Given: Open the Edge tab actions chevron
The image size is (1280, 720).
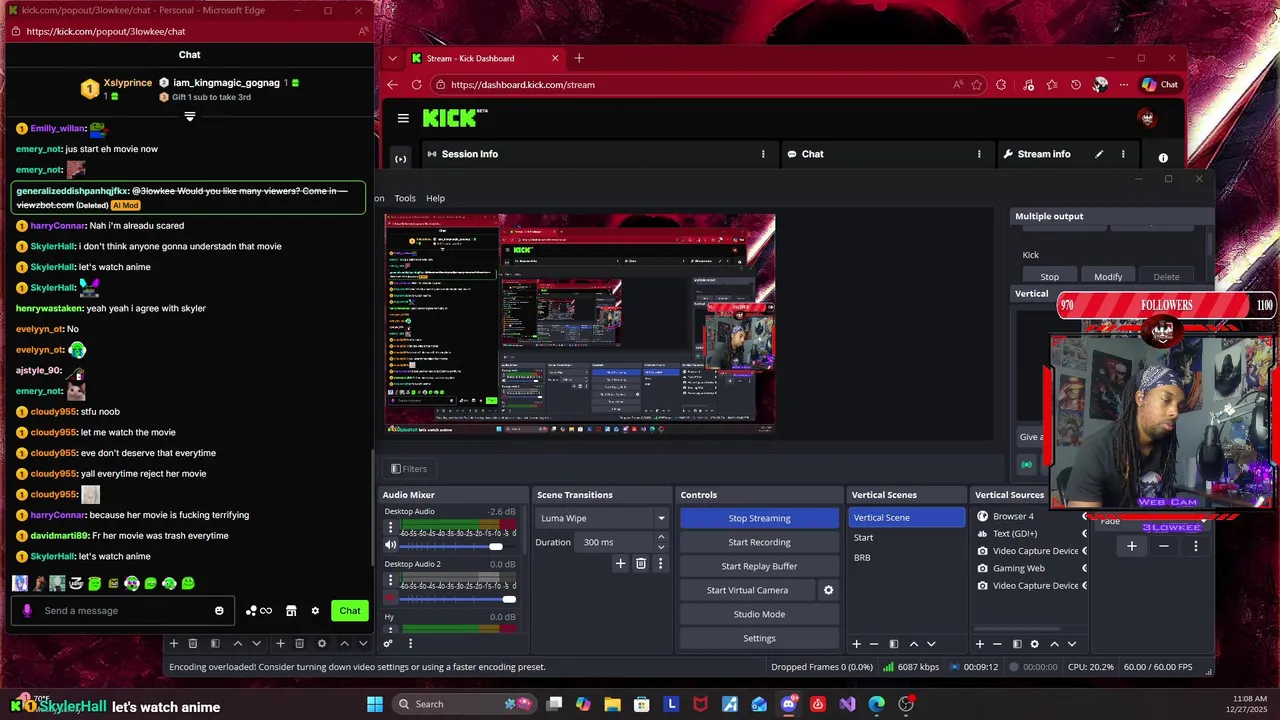Looking at the screenshot, I should click(393, 58).
